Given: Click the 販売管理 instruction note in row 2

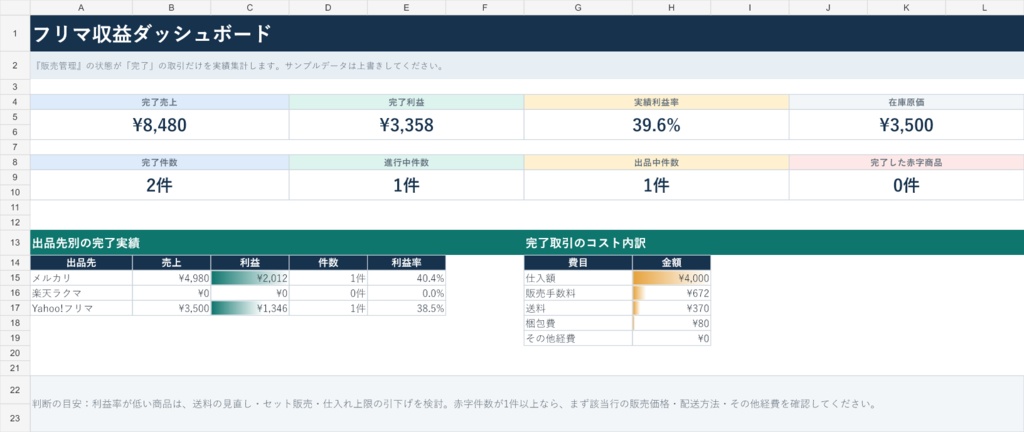Looking at the screenshot, I should pyautogui.click(x=238, y=66).
